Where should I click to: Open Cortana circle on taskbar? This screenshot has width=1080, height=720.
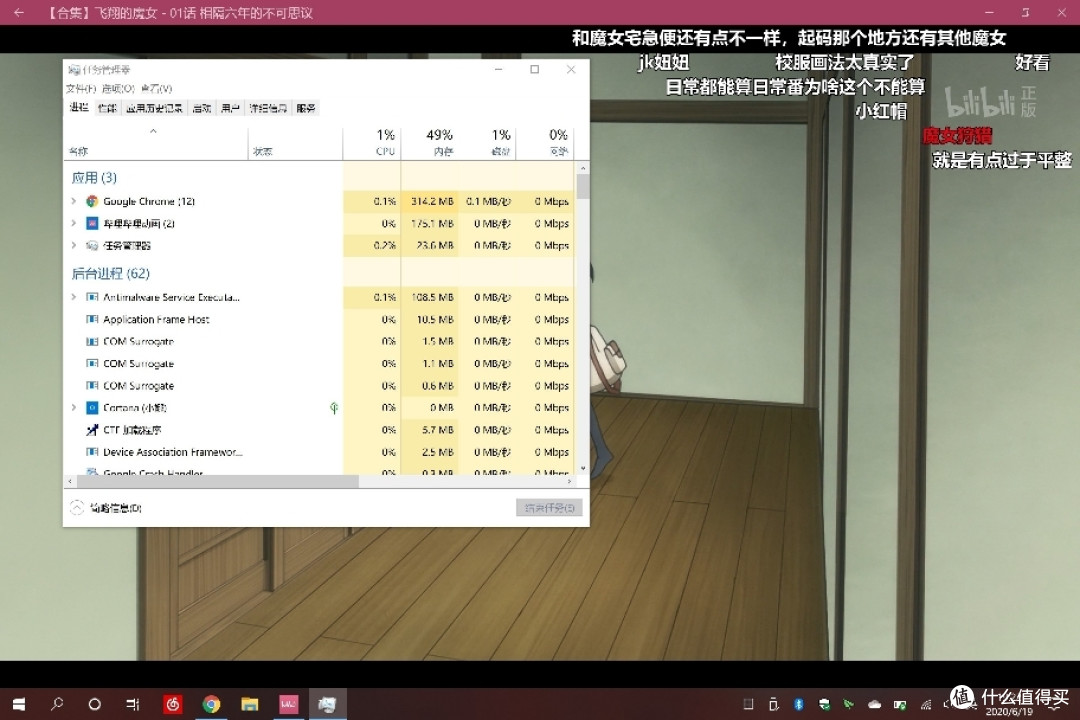tap(95, 703)
